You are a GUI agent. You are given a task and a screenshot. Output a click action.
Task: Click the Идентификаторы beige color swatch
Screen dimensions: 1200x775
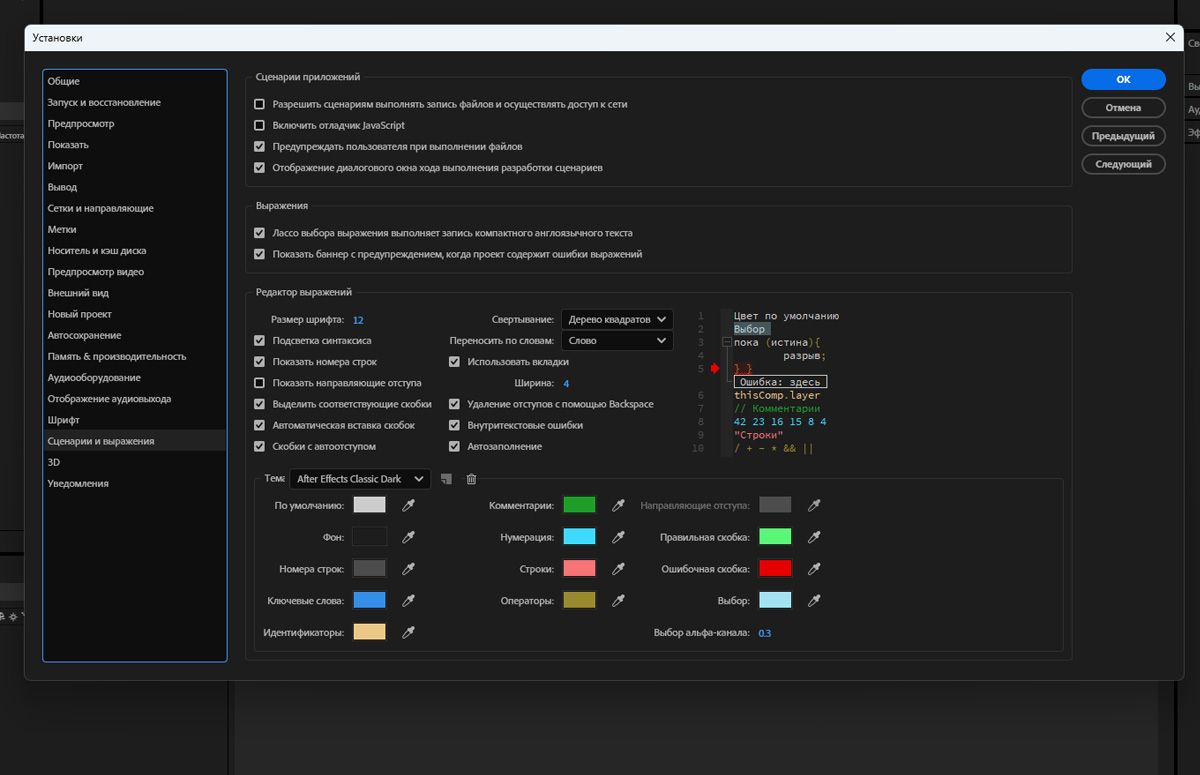pos(369,632)
